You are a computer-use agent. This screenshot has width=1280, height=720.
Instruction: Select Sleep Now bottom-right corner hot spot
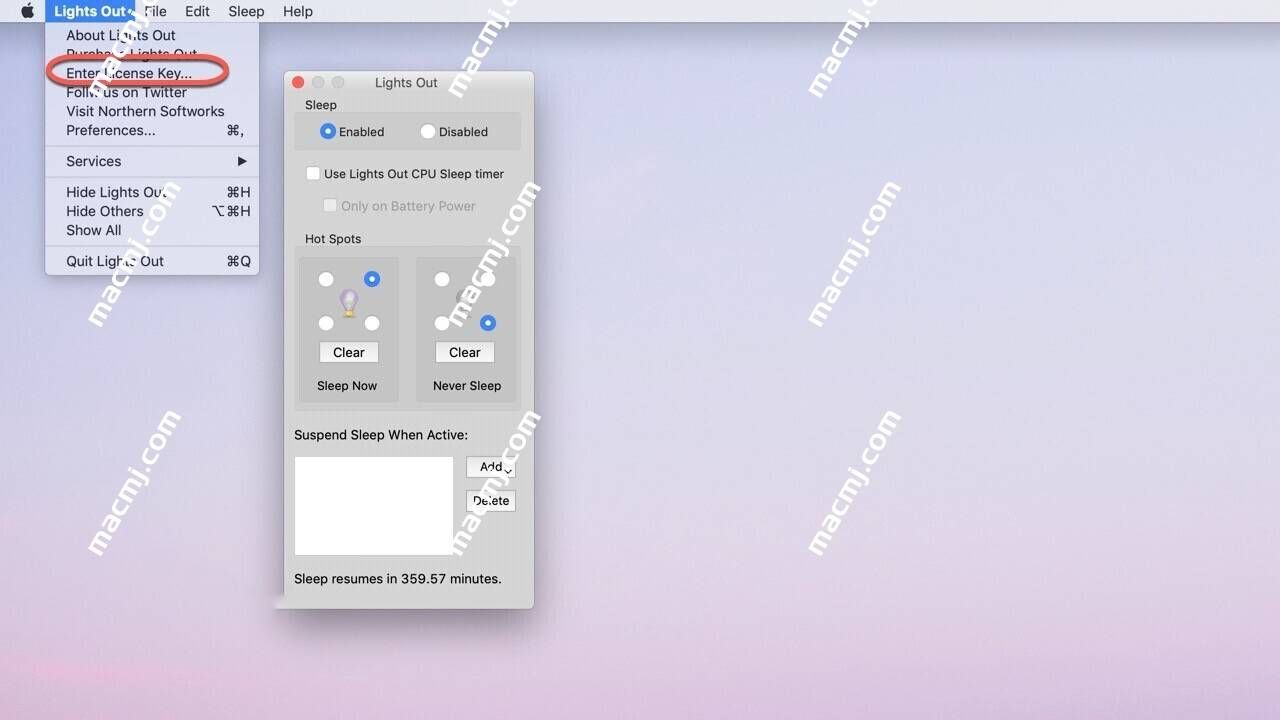coord(372,323)
